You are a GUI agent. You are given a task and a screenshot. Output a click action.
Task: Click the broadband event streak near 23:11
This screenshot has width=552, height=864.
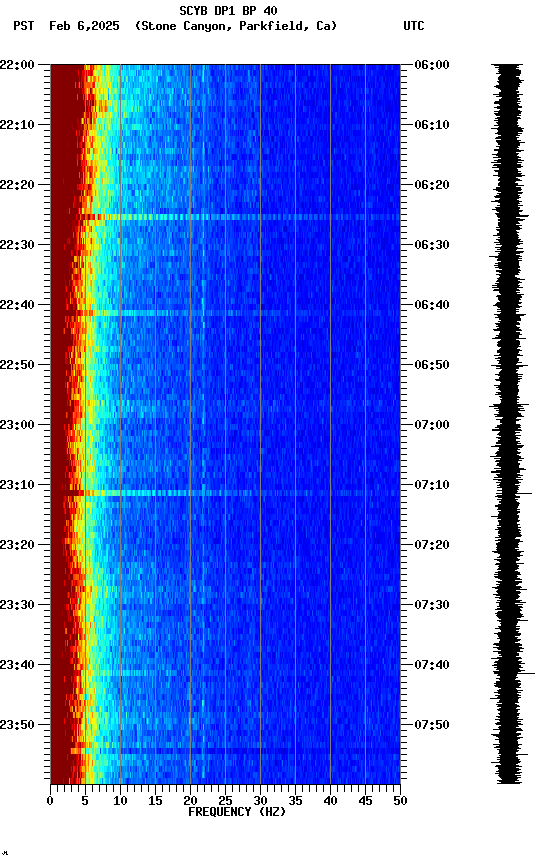(225, 493)
